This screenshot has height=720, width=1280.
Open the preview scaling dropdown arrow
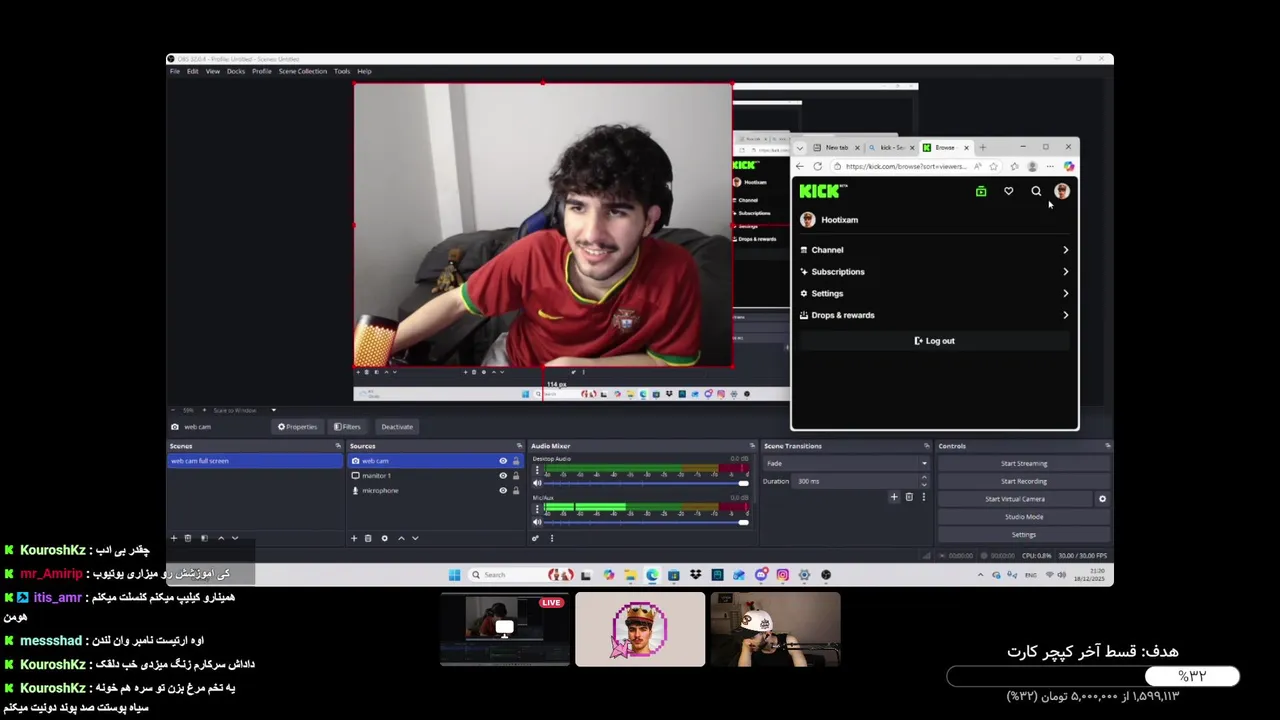[x=273, y=410]
